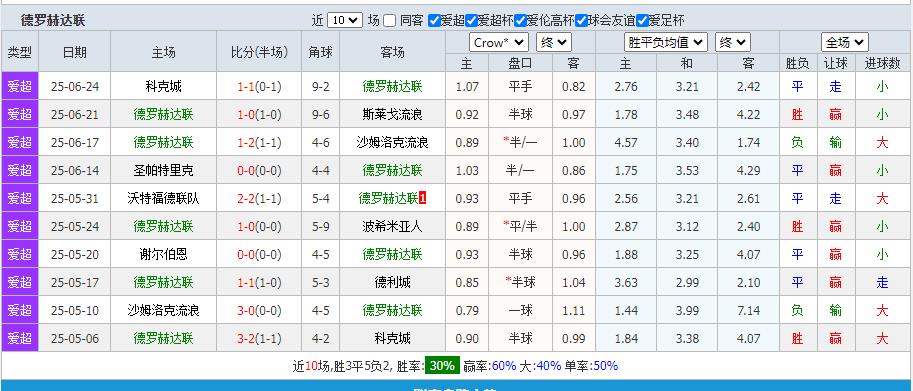913x391 pixels.
Task: Click the 负 result on 25-06-17
Action: [x=797, y=143]
